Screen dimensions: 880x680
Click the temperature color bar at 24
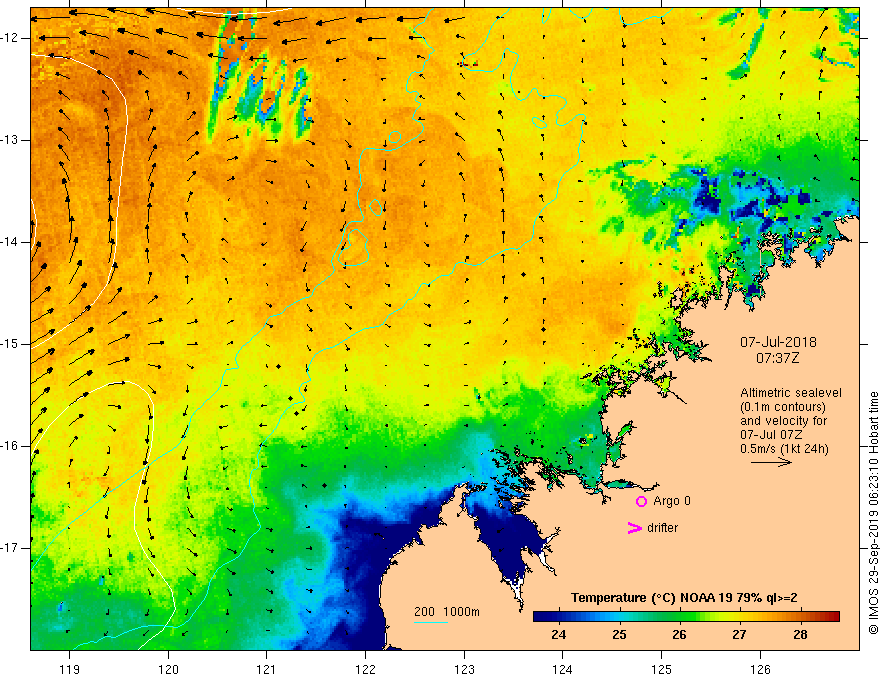pyautogui.click(x=558, y=617)
